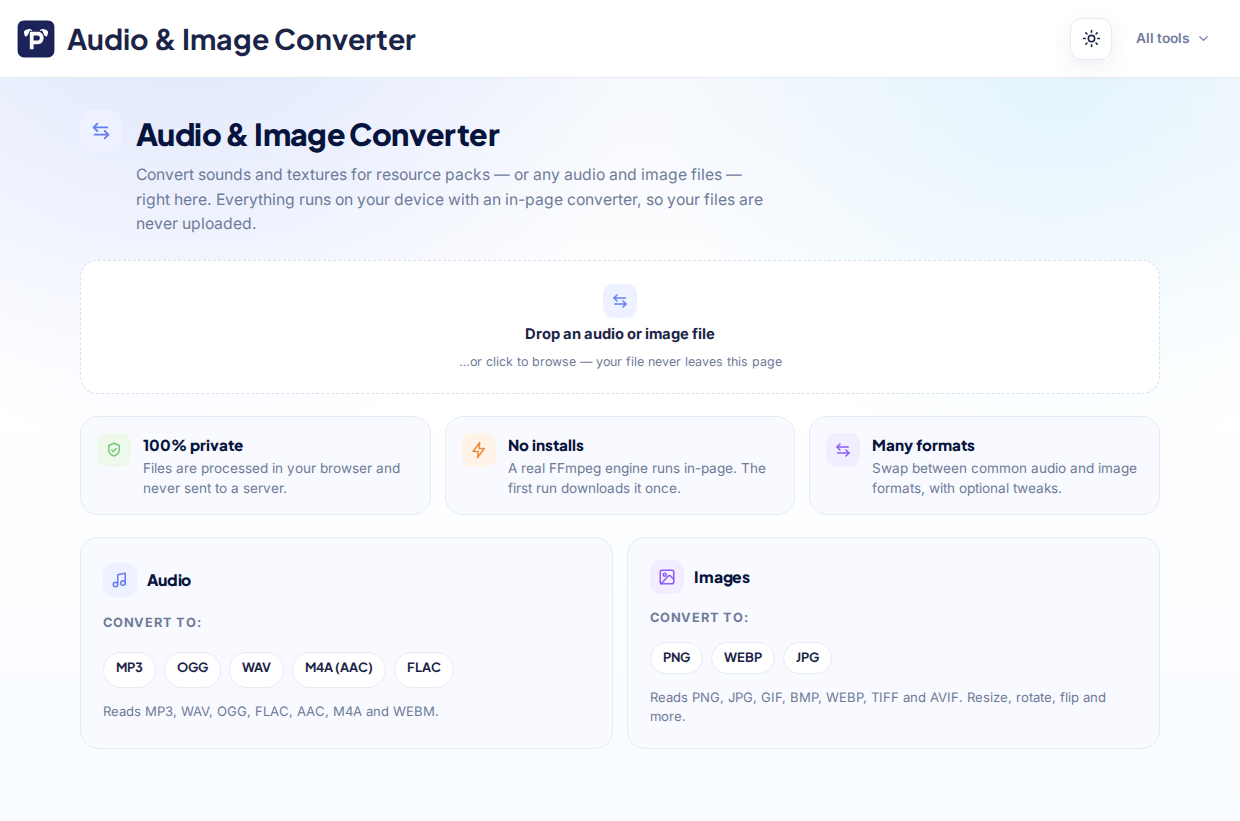Viewport: 1240px width, 821px height.
Task: Choose JPG image format
Action: pos(807,658)
